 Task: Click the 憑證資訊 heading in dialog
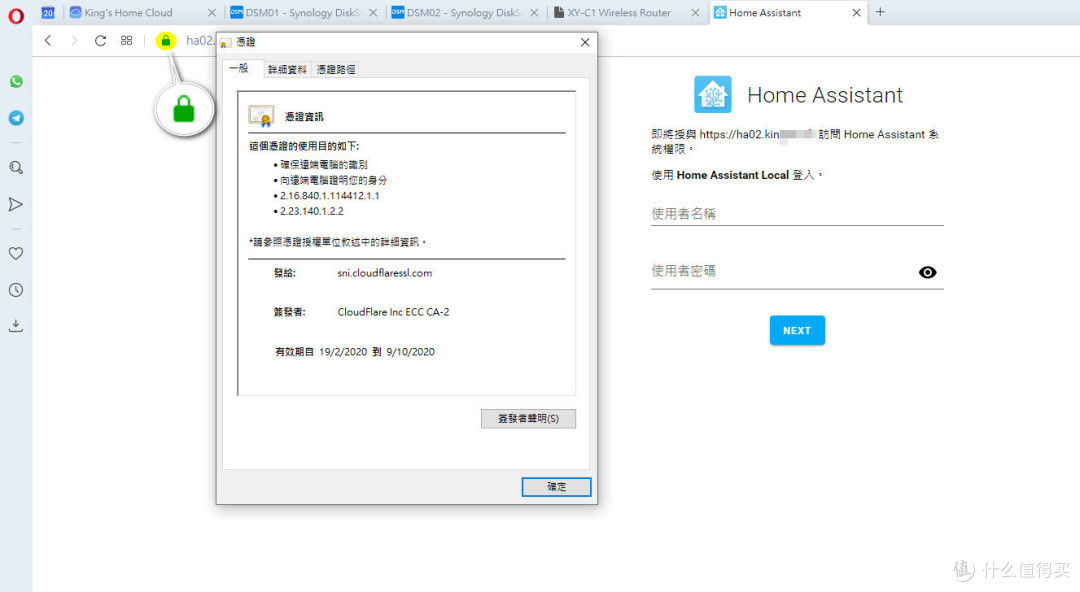(x=304, y=116)
